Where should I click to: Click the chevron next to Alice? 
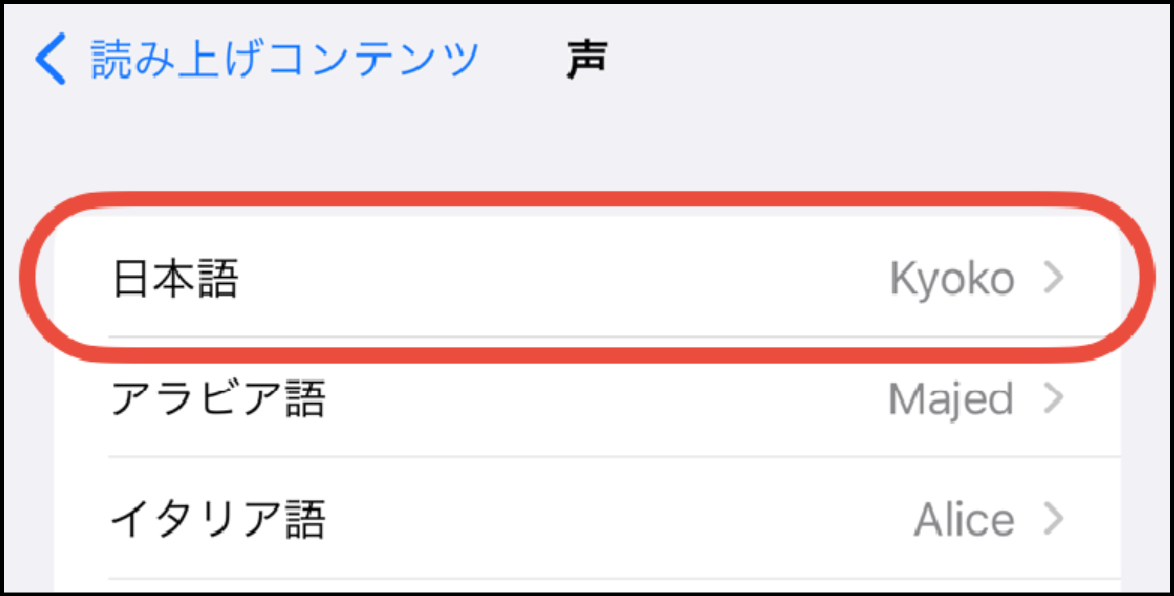click(x=1051, y=519)
